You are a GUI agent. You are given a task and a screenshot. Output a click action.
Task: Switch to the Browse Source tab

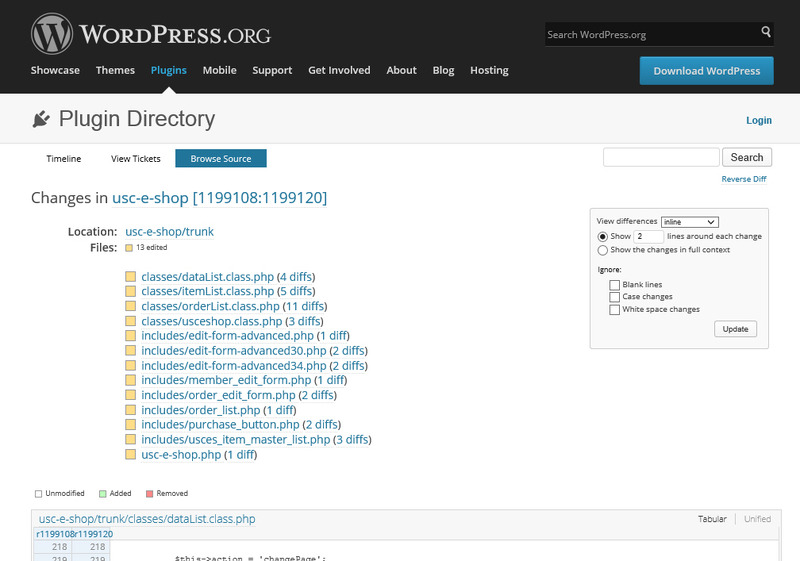click(221, 158)
